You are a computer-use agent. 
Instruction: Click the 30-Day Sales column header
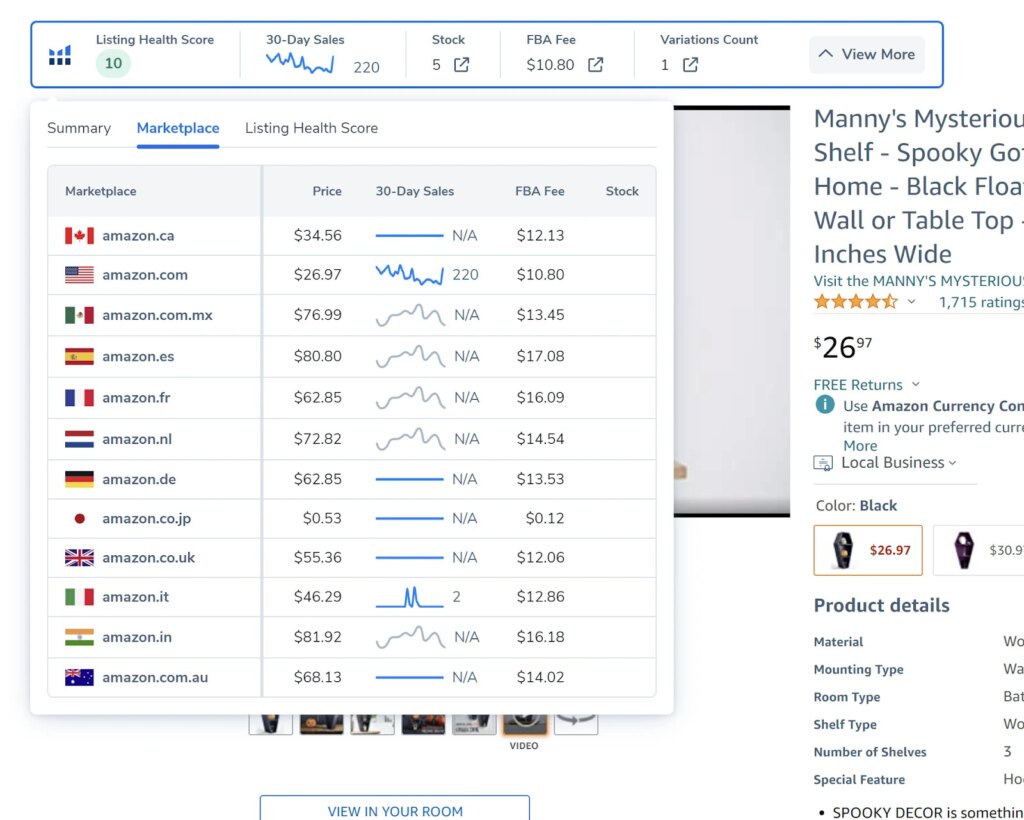[x=415, y=191]
